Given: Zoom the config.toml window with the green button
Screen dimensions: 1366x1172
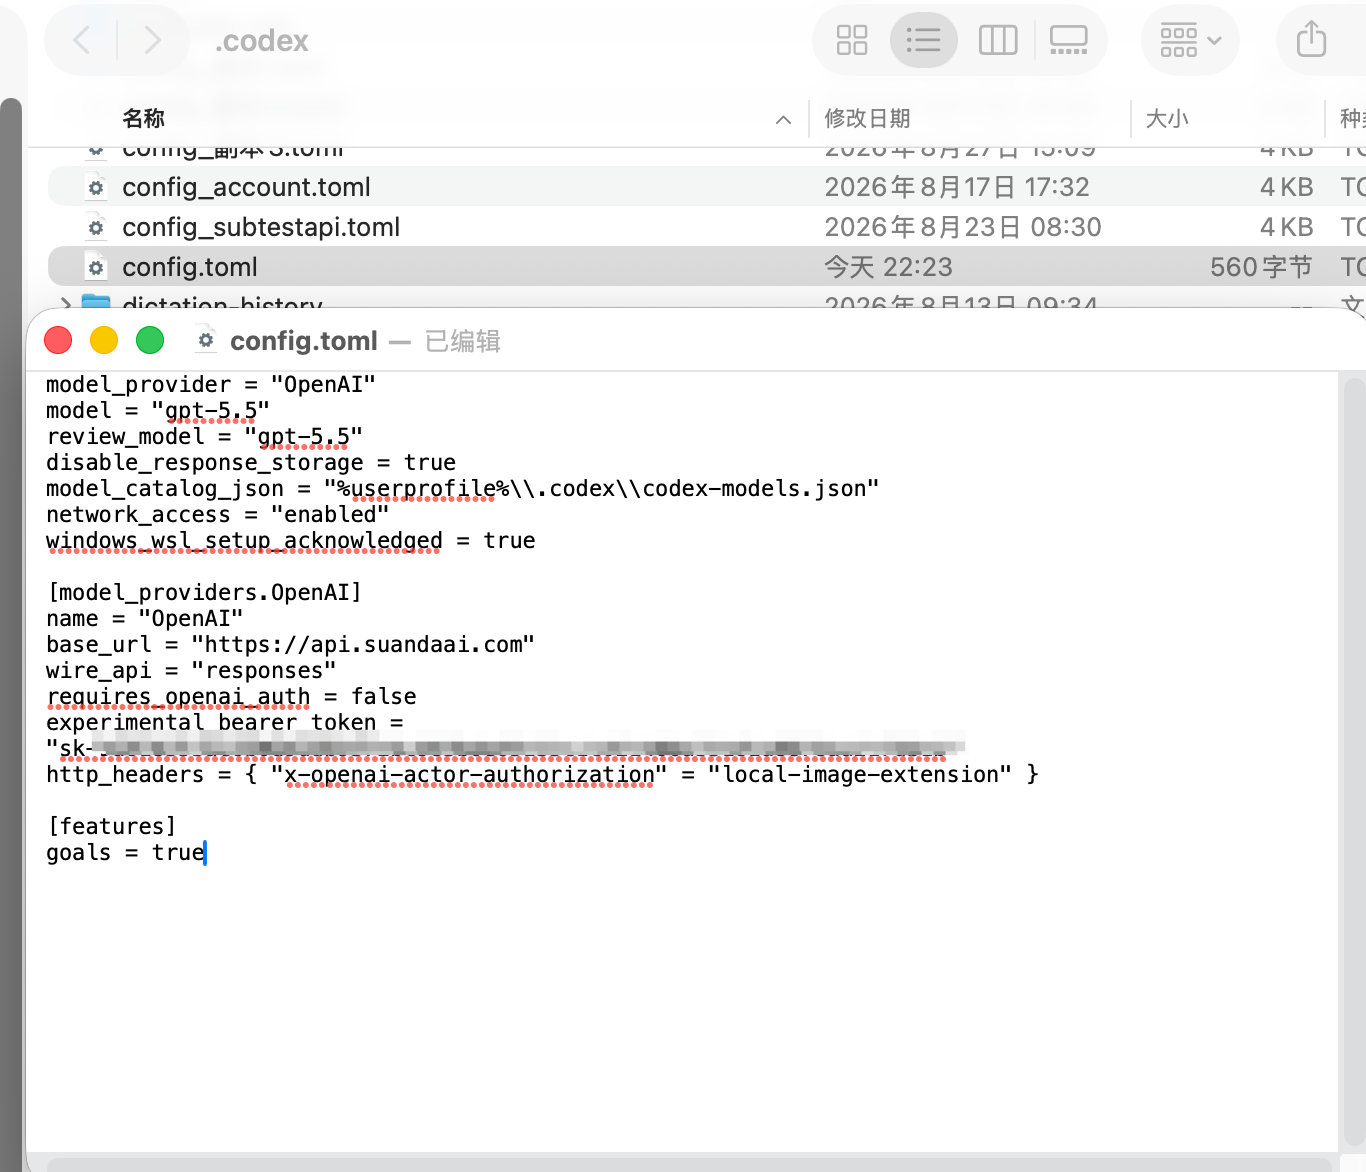Looking at the screenshot, I should [150, 340].
